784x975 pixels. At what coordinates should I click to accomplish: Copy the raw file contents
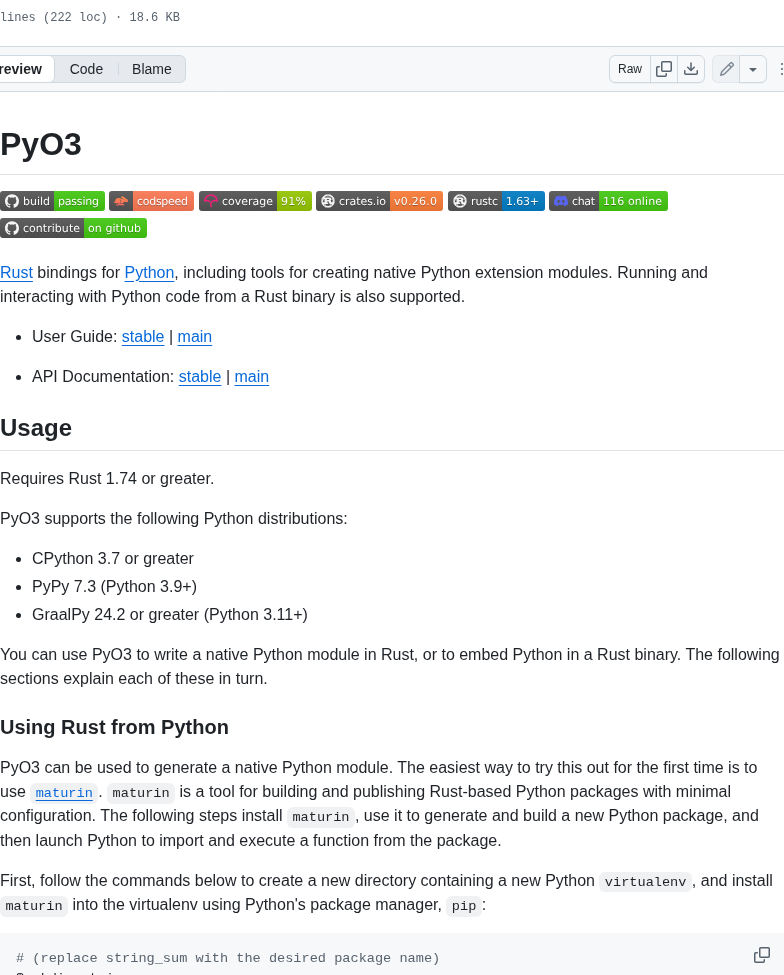pyautogui.click(x=663, y=69)
